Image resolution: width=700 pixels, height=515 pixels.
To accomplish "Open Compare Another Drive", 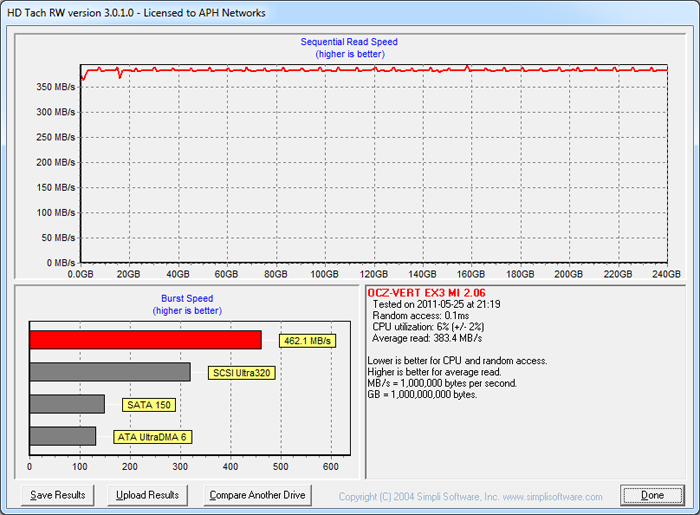I will (x=257, y=495).
